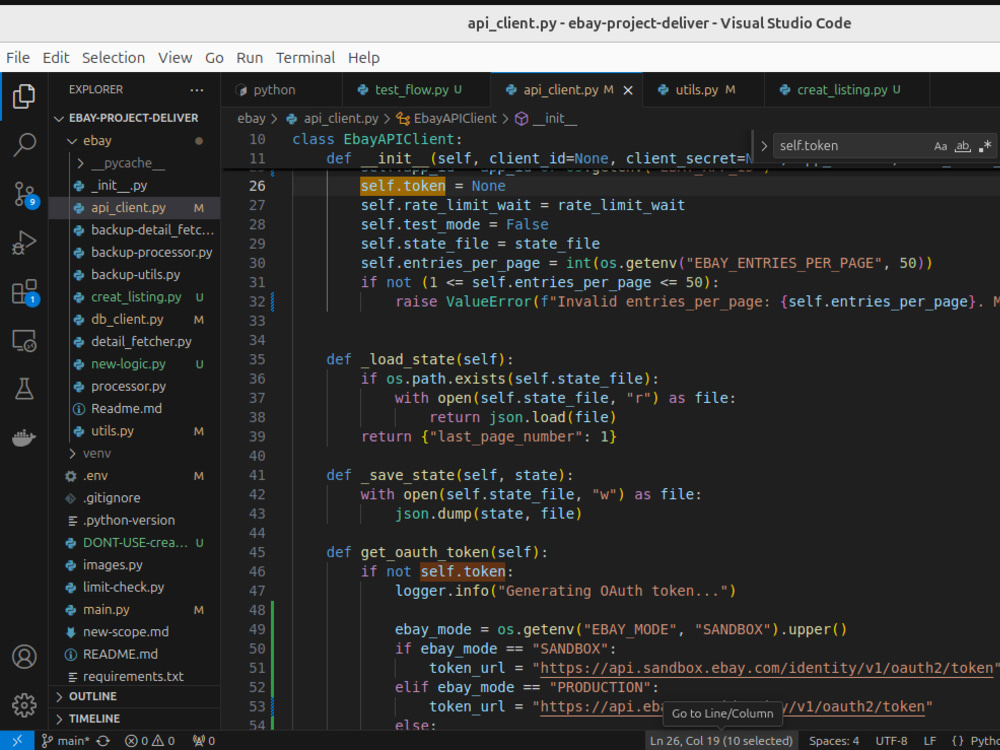Synchronize changes icon in status bar
The height and width of the screenshot is (750, 1000).
pos(103,741)
